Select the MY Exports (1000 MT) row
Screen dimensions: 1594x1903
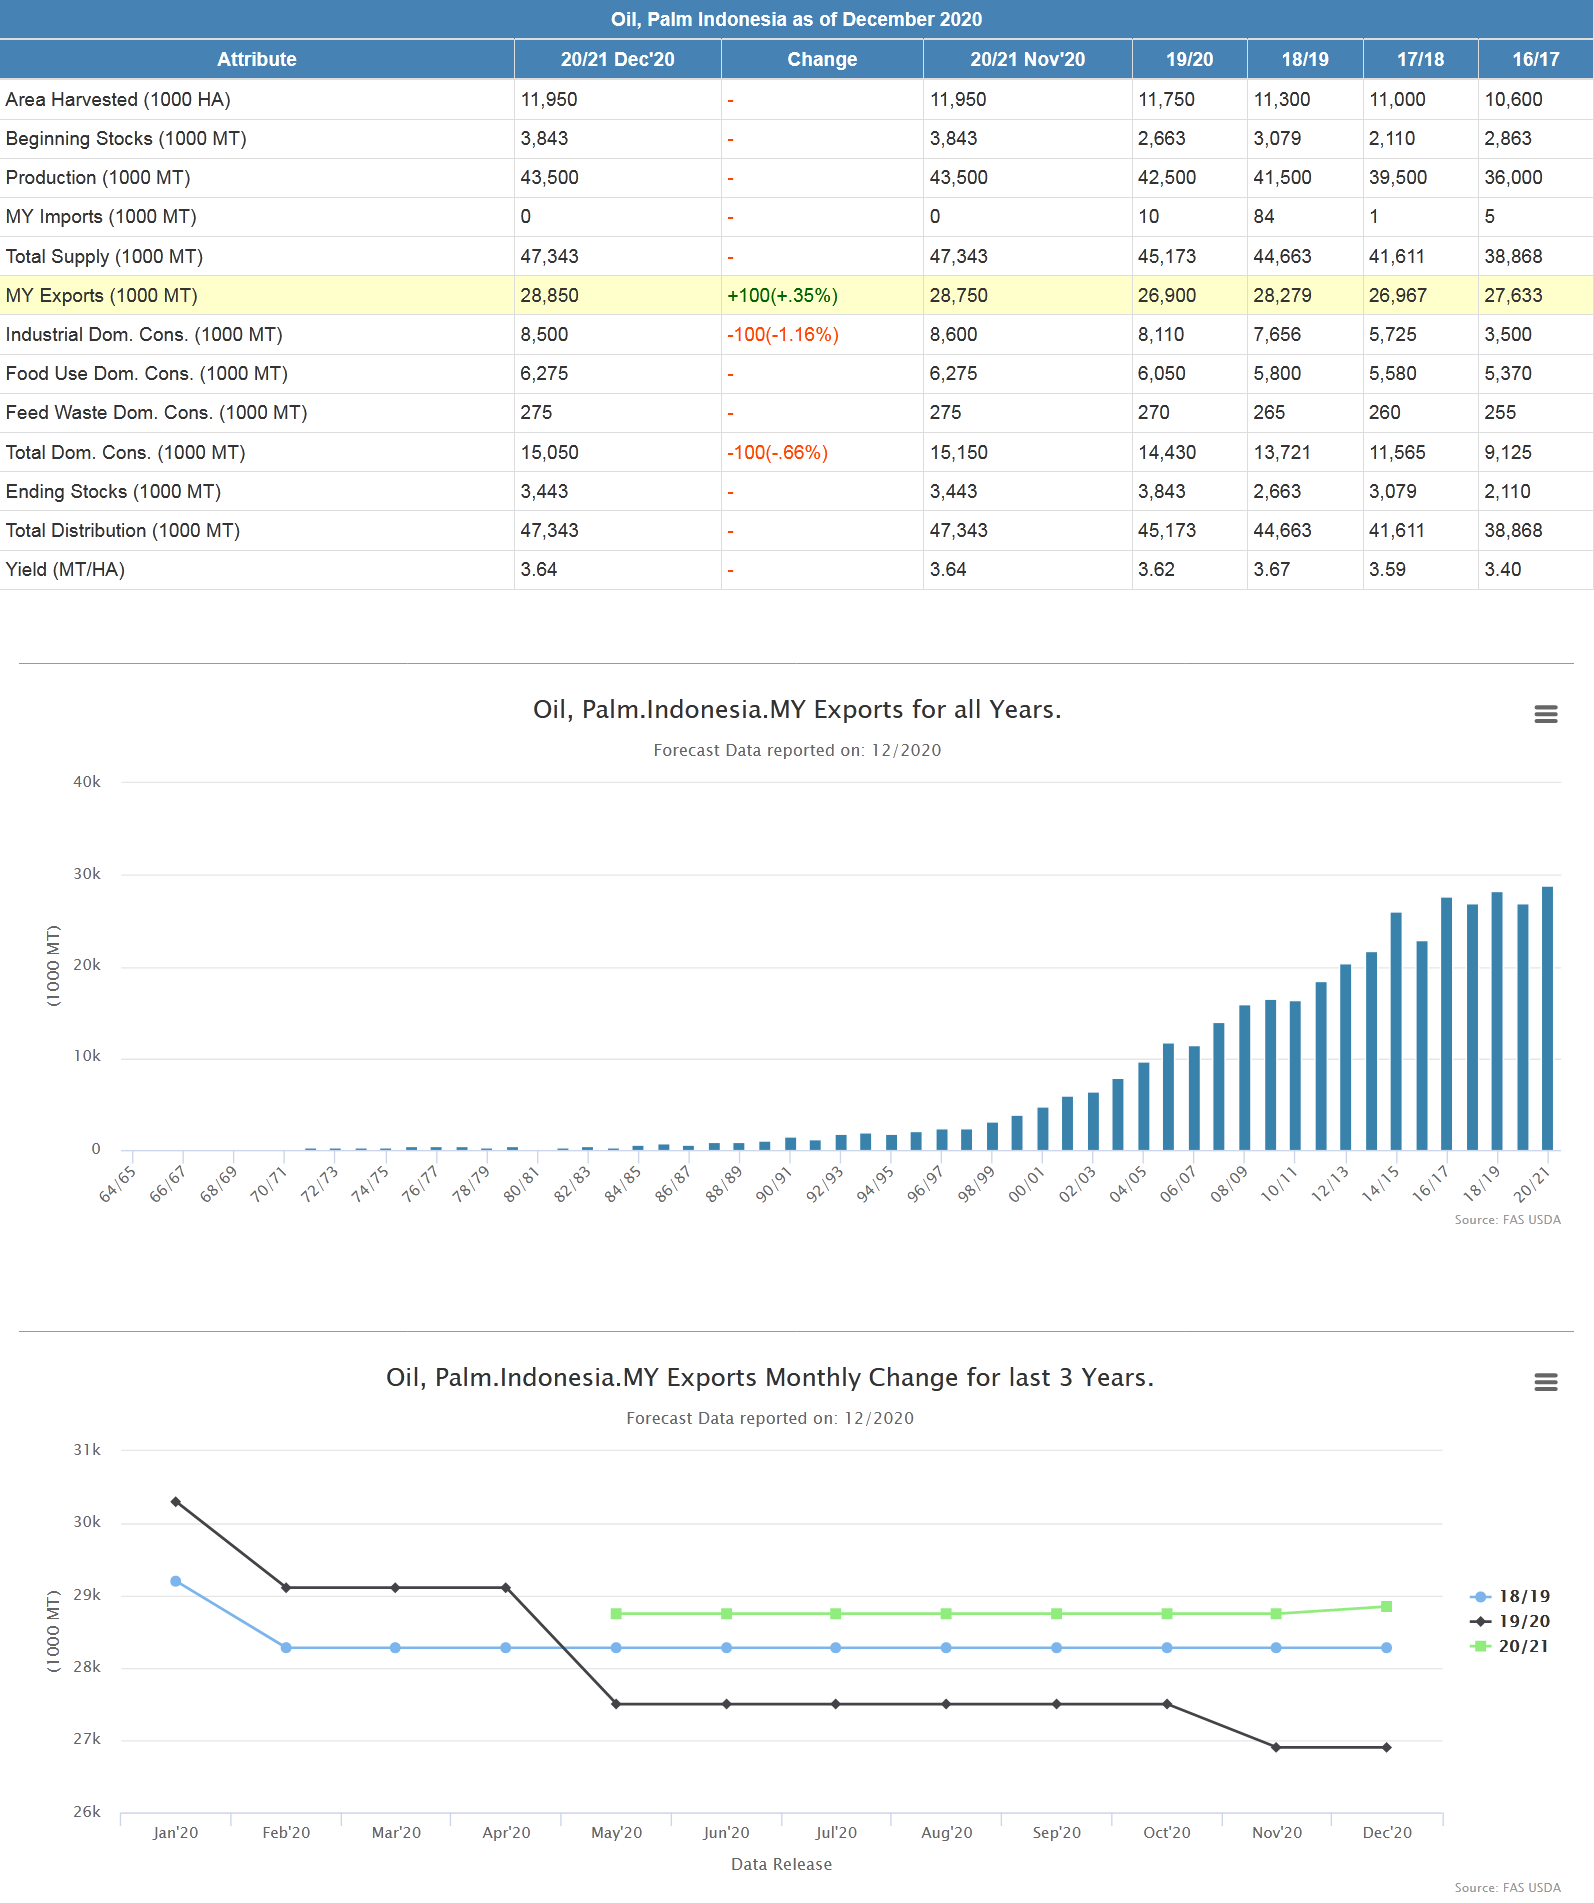(x=102, y=296)
